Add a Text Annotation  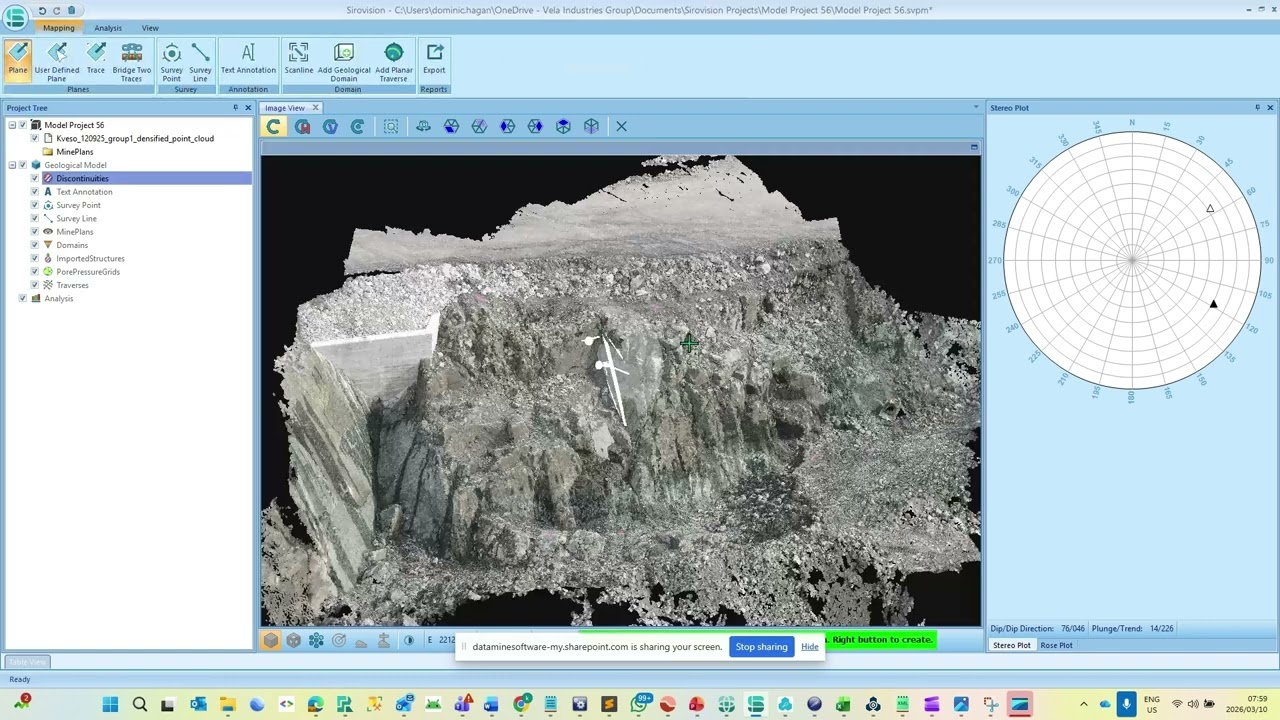click(x=248, y=59)
